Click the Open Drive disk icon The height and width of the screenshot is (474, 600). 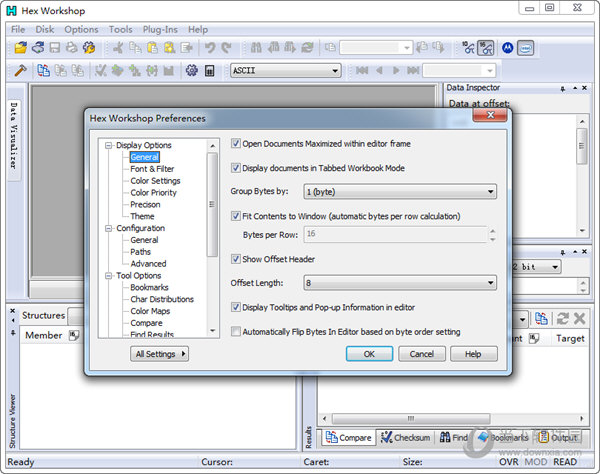coord(38,48)
